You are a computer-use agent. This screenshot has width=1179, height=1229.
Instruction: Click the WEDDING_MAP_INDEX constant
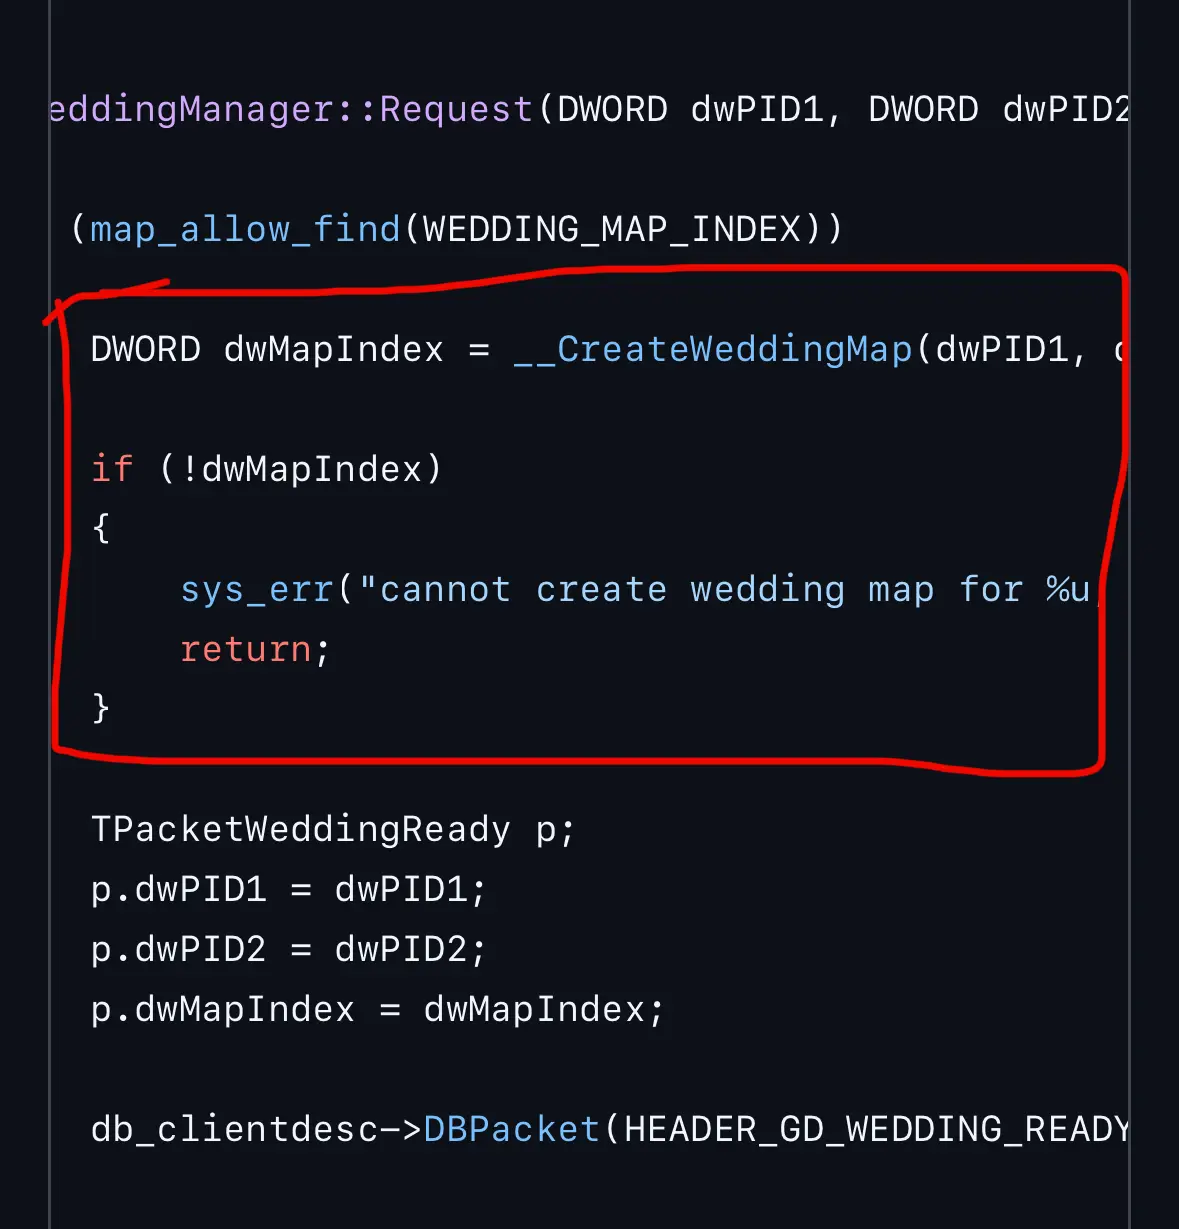point(612,229)
